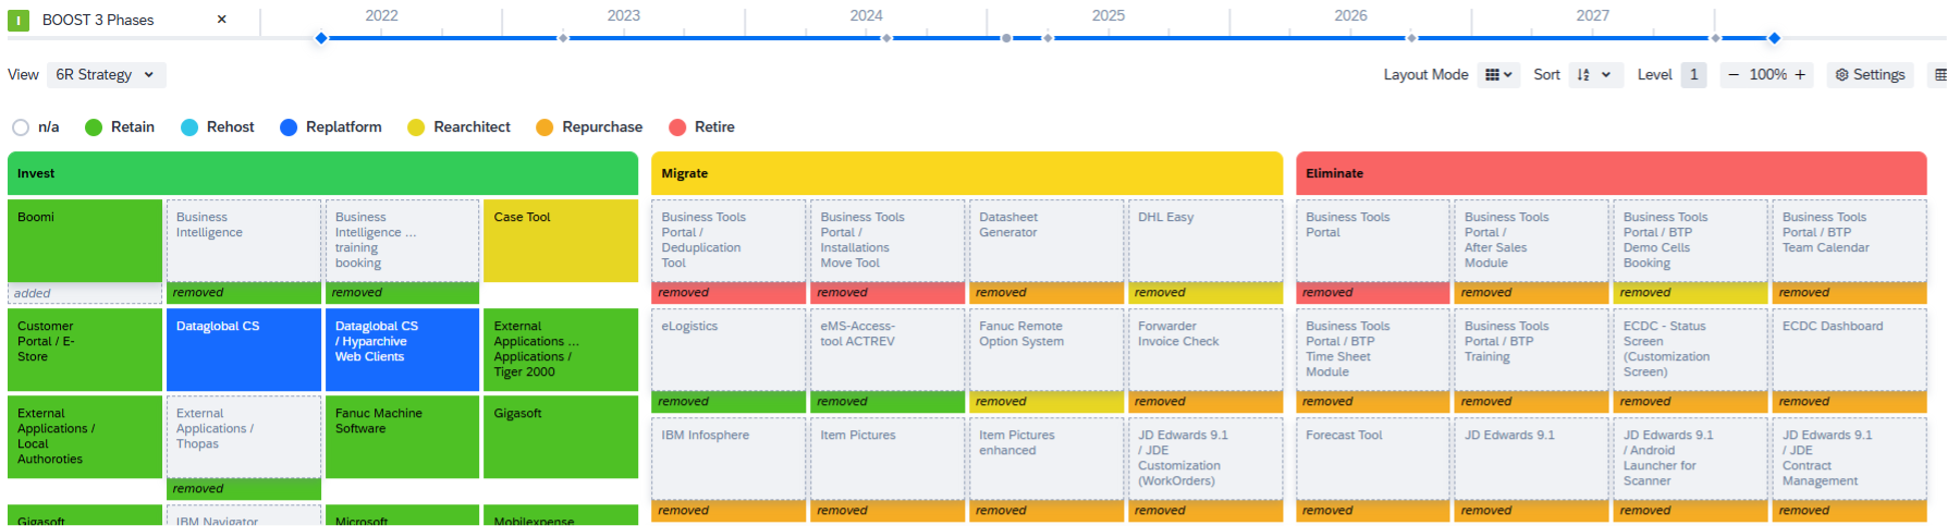The image size is (1948, 526).
Task: Select the timeline start diamond marker in early 2022
Action: pyautogui.click(x=321, y=38)
